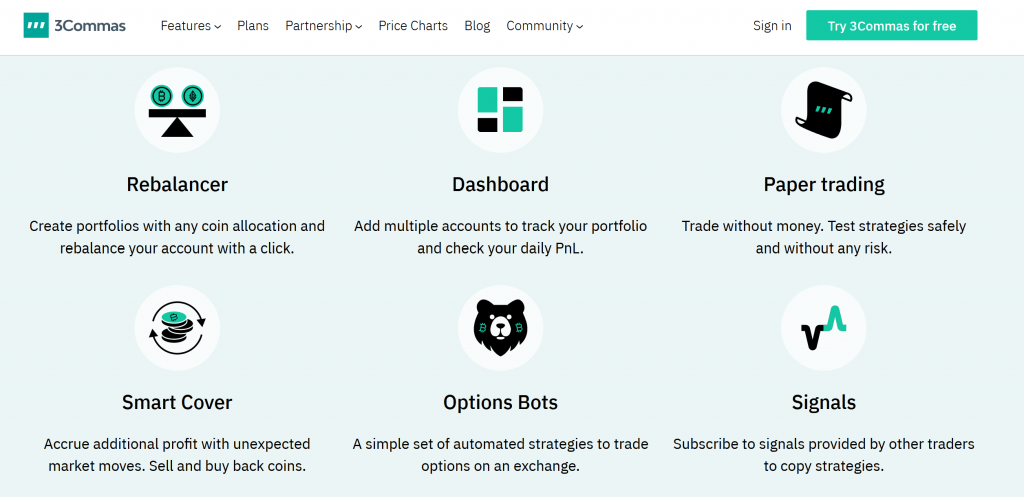Open the Dashboard heading link
Image resolution: width=1024 pixels, height=497 pixels.
pos(500,184)
